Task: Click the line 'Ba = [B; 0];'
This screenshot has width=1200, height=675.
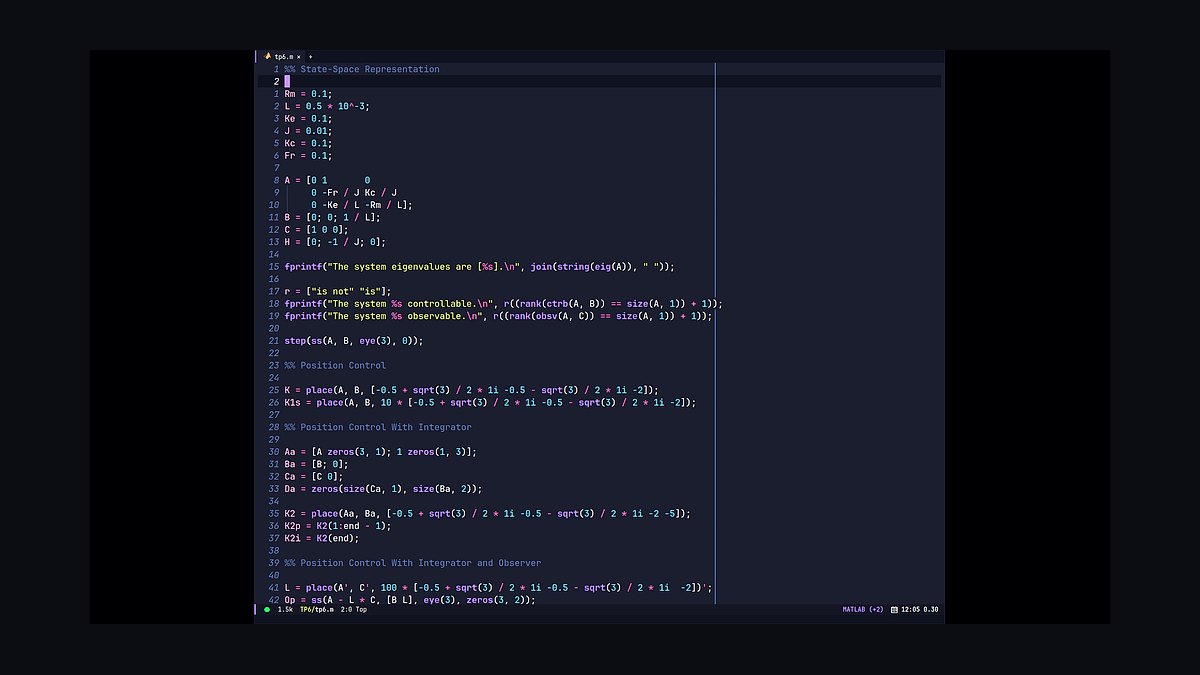Action: coord(316,463)
